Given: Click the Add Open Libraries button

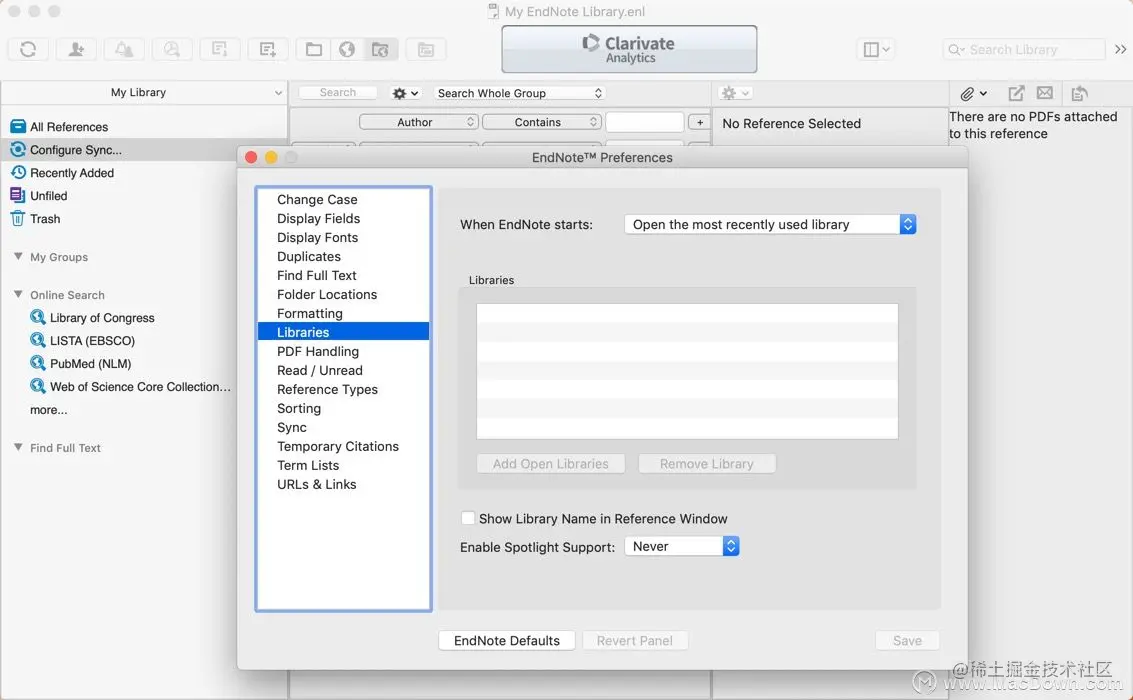Looking at the screenshot, I should click(x=551, y=464).
